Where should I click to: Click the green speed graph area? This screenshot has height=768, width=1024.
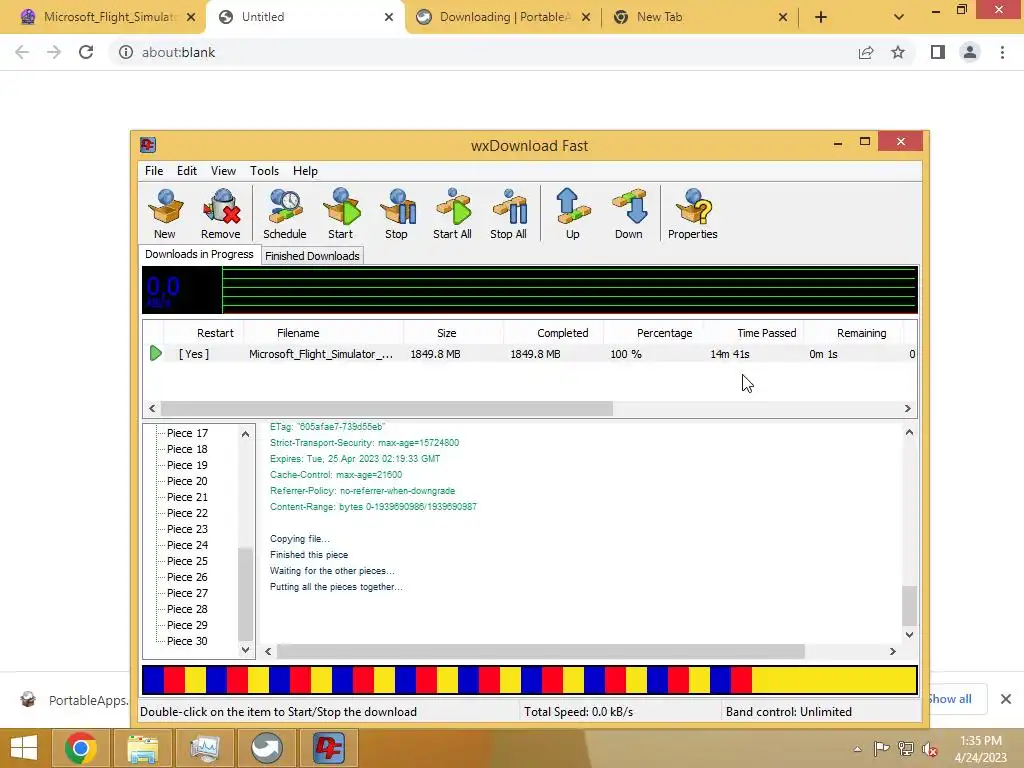[569, 289]
